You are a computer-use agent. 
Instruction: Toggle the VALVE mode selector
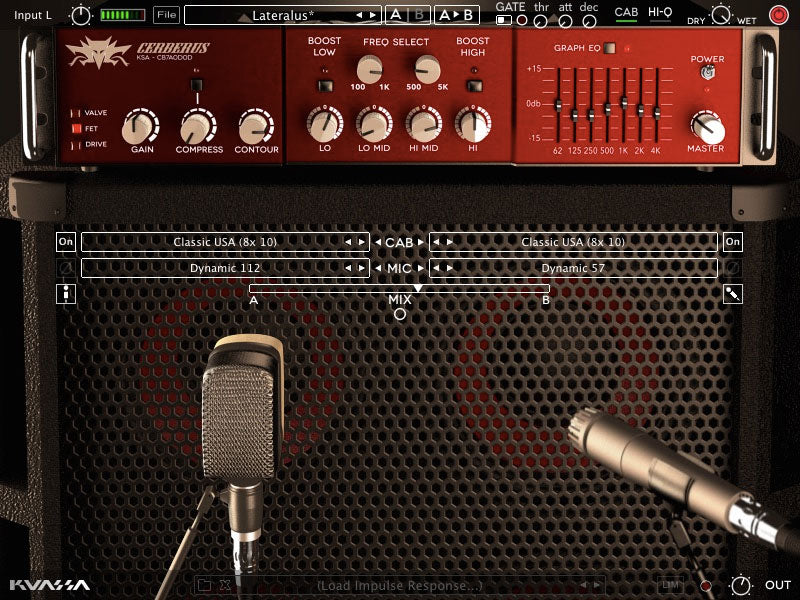[76, 113]
